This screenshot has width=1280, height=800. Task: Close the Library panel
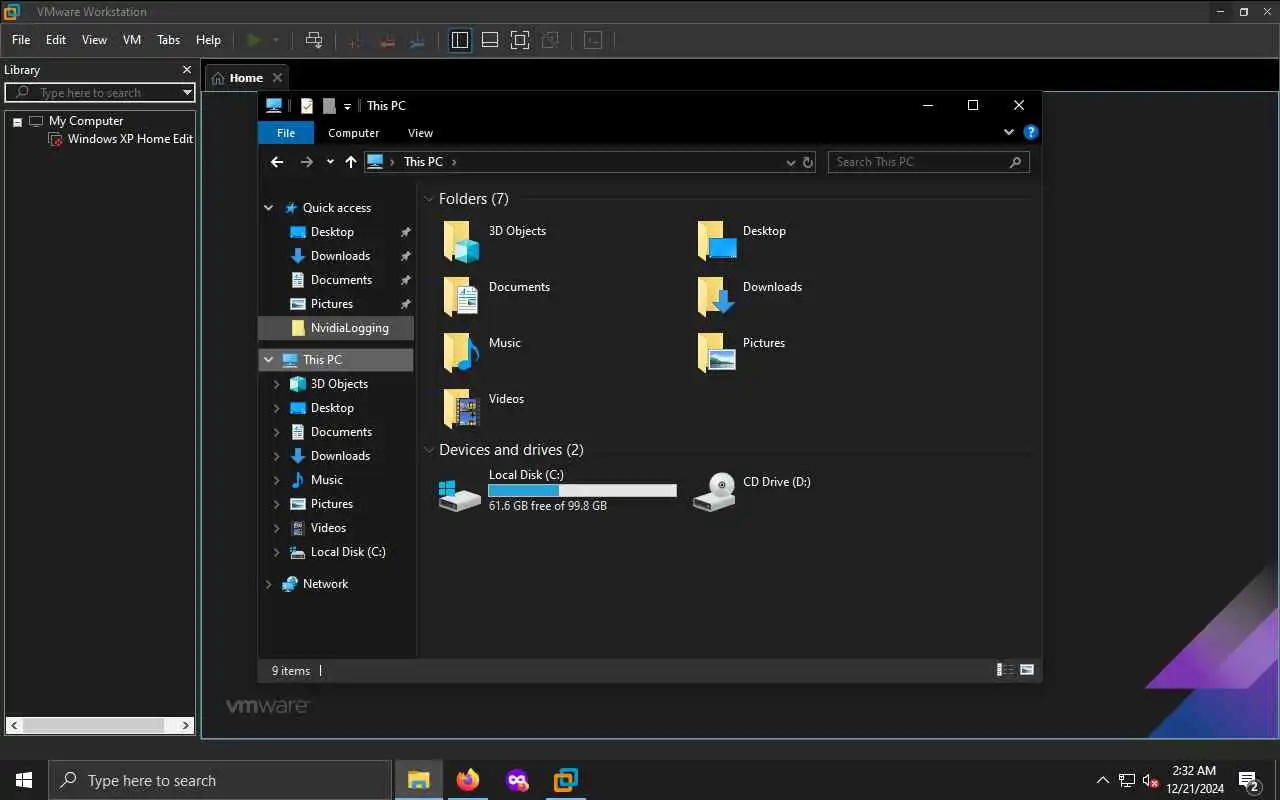(x=187, y=69)
